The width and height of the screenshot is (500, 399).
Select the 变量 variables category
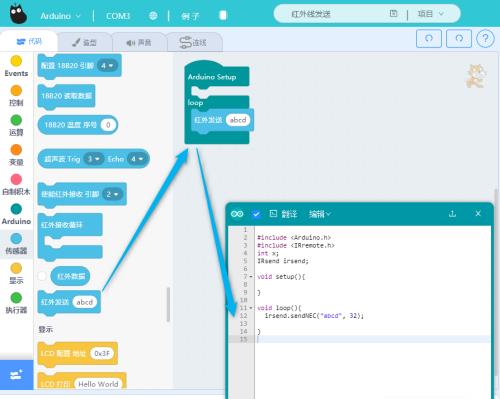[x=16, y=155]
